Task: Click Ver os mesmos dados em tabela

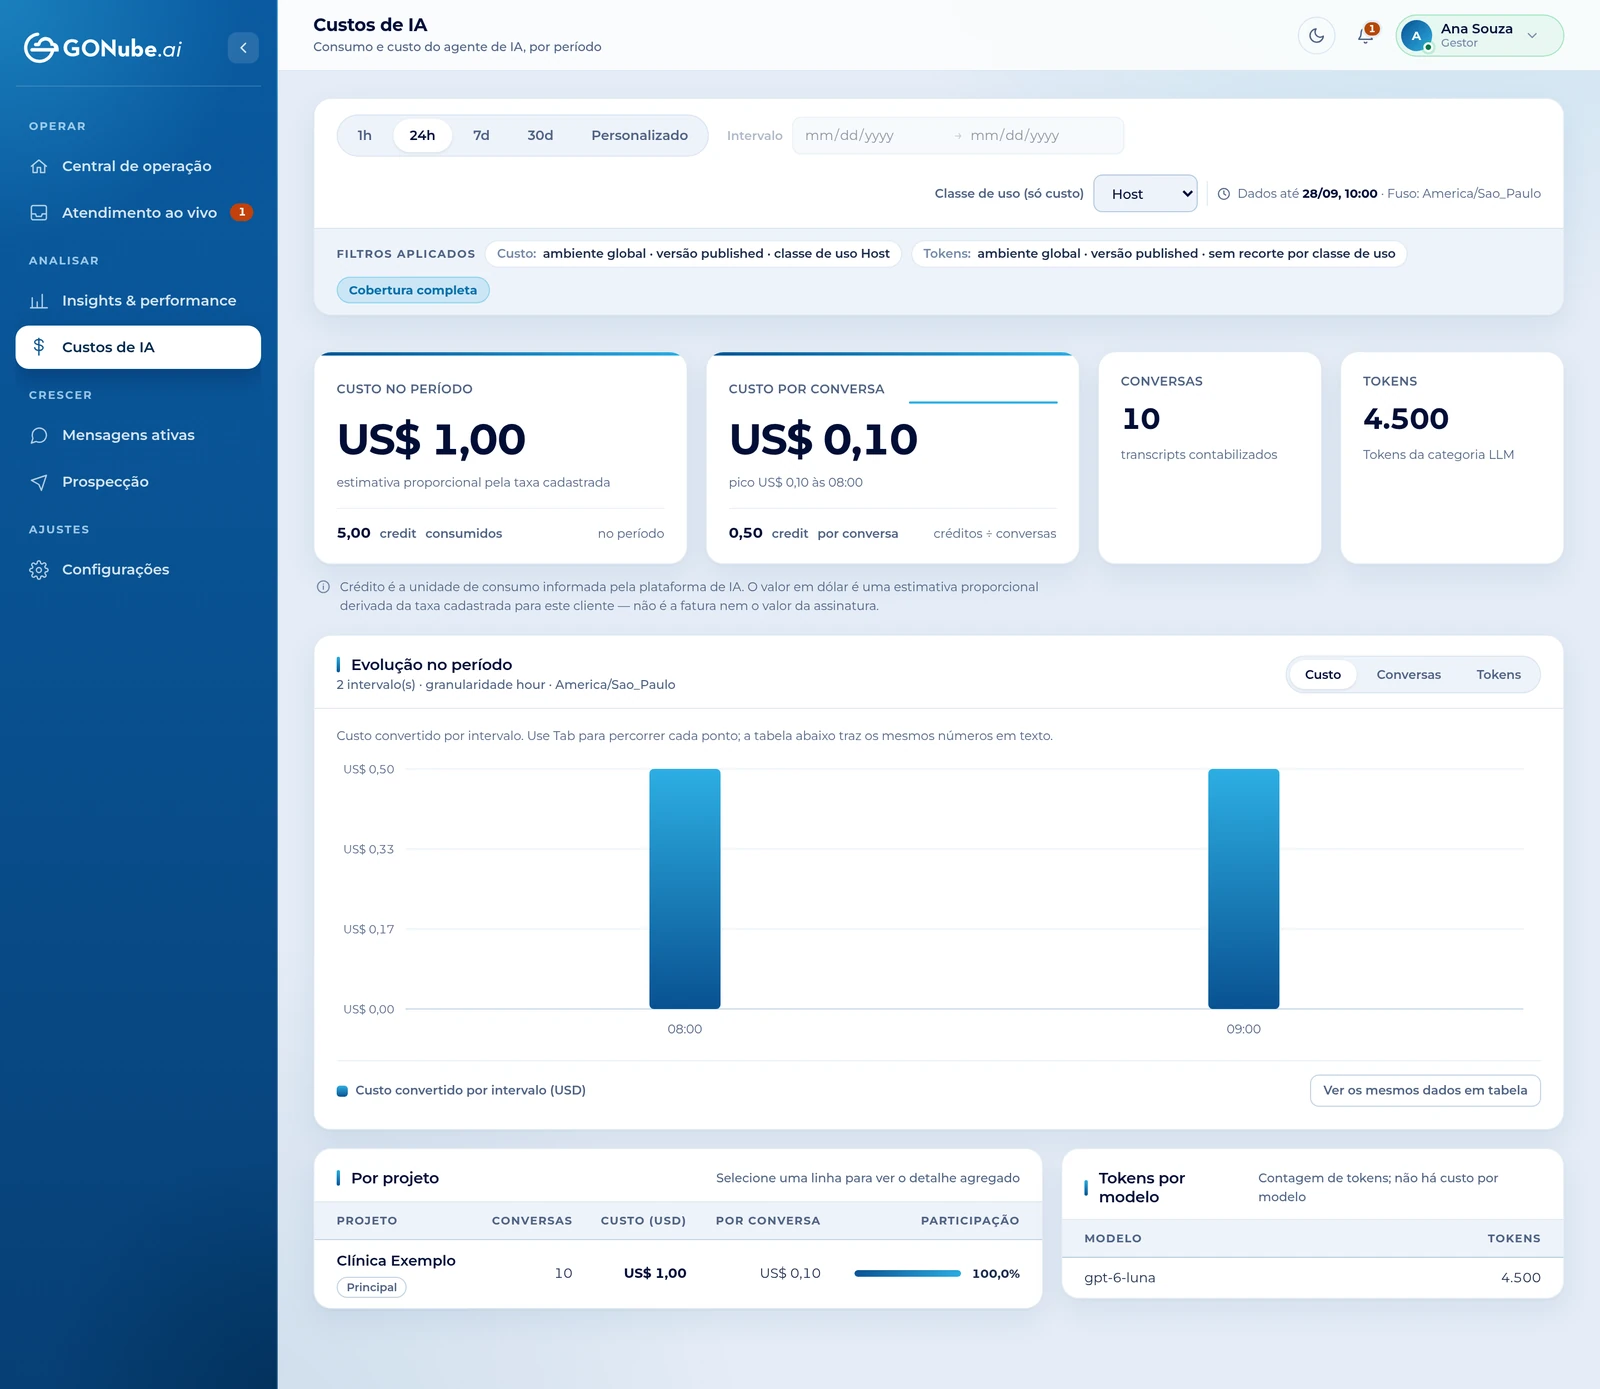Action: (x=1425, y=1091)
